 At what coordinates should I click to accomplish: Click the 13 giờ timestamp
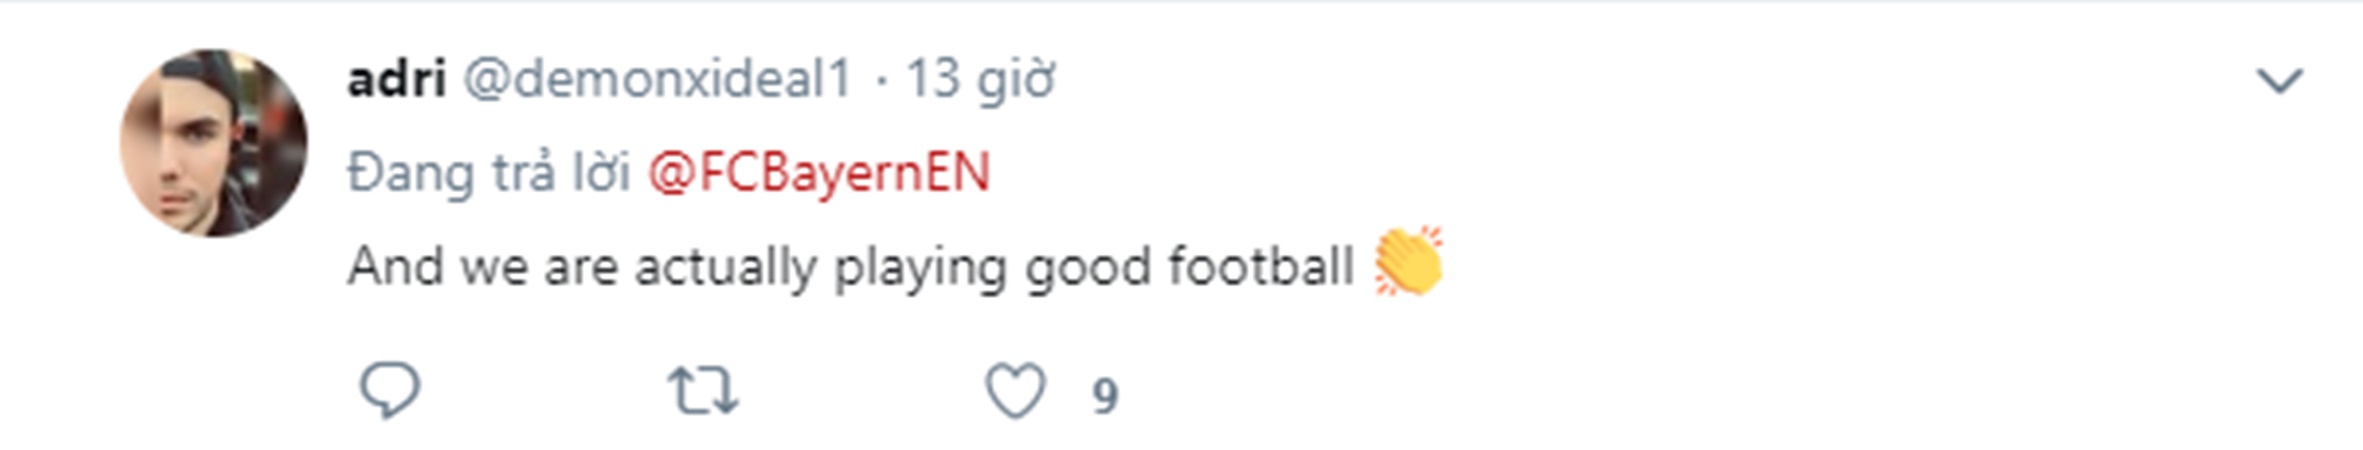click(x=980, y=78)
